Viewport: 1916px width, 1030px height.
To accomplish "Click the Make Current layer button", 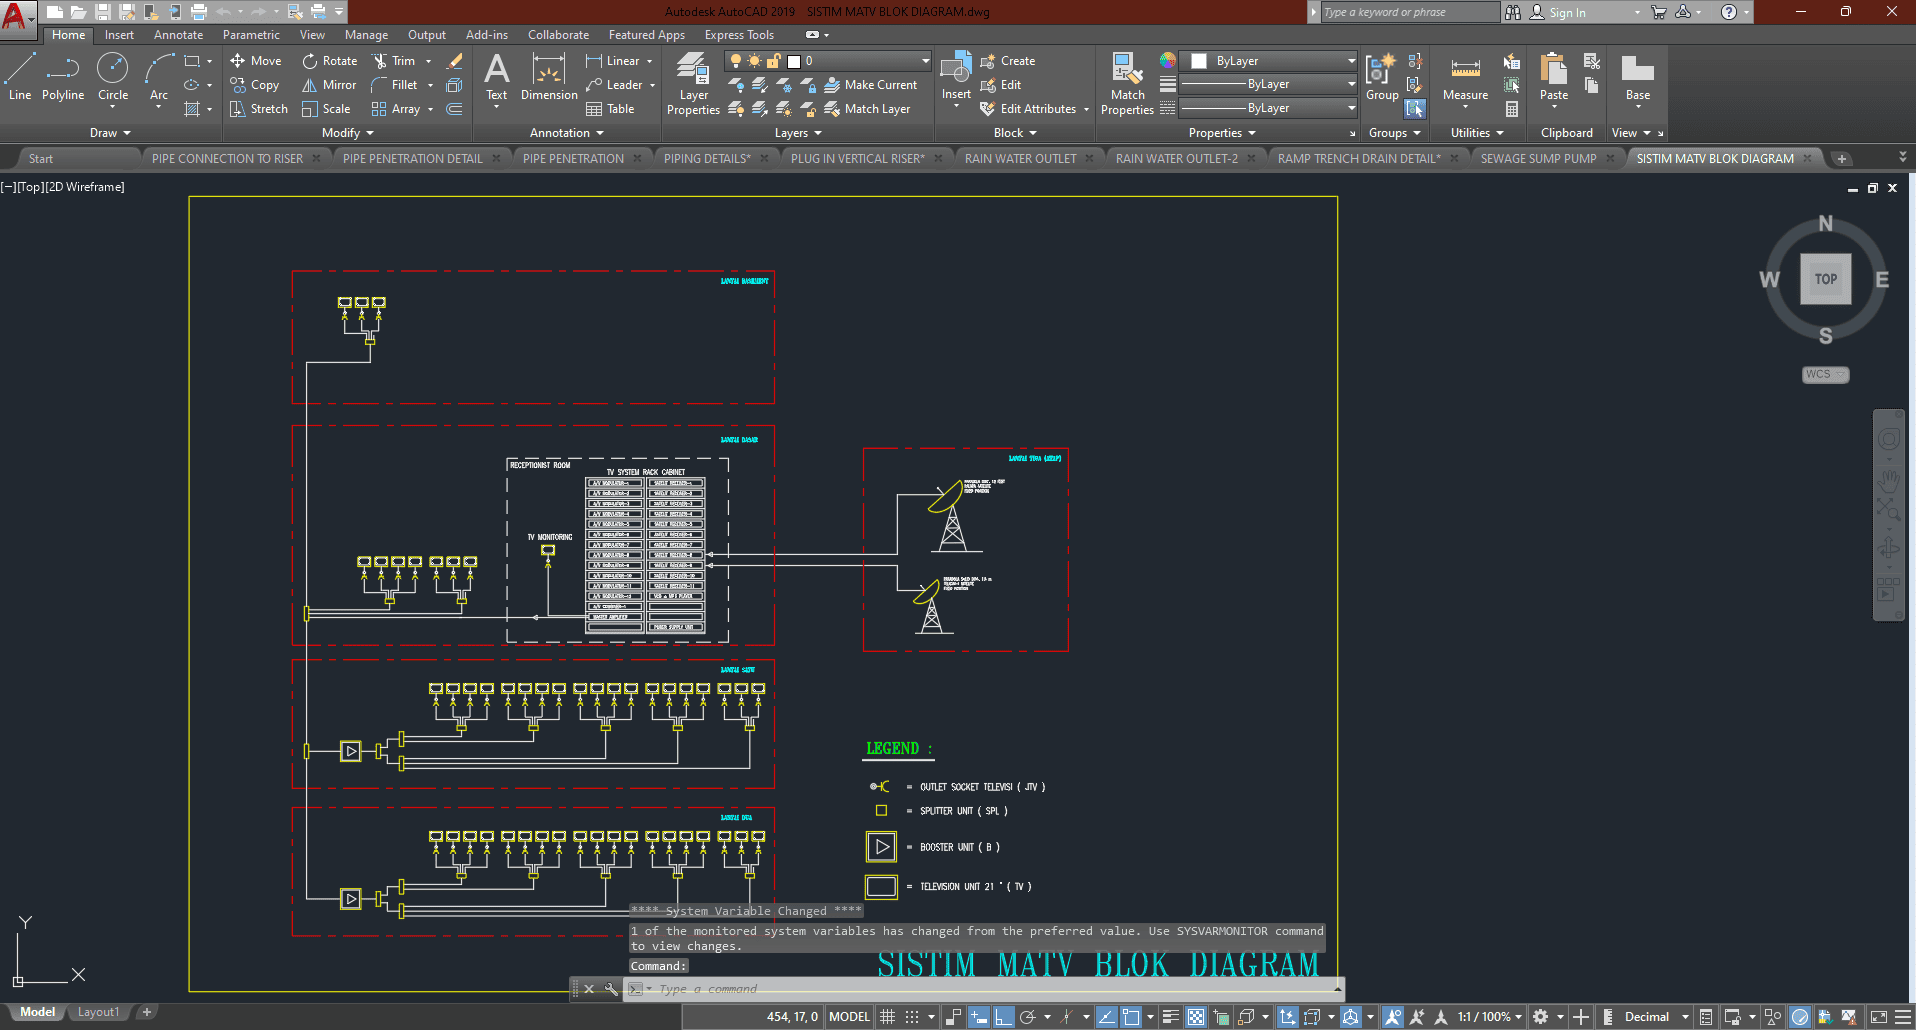I will pyautogui.click(x=870, y=85).
